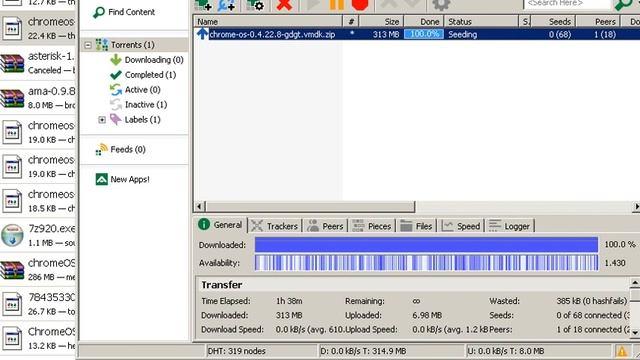Image resolution: width=640 pixels, height=360 pixels.
Task: Open the 7z920.exe download entry
Action: pos(38,235)
